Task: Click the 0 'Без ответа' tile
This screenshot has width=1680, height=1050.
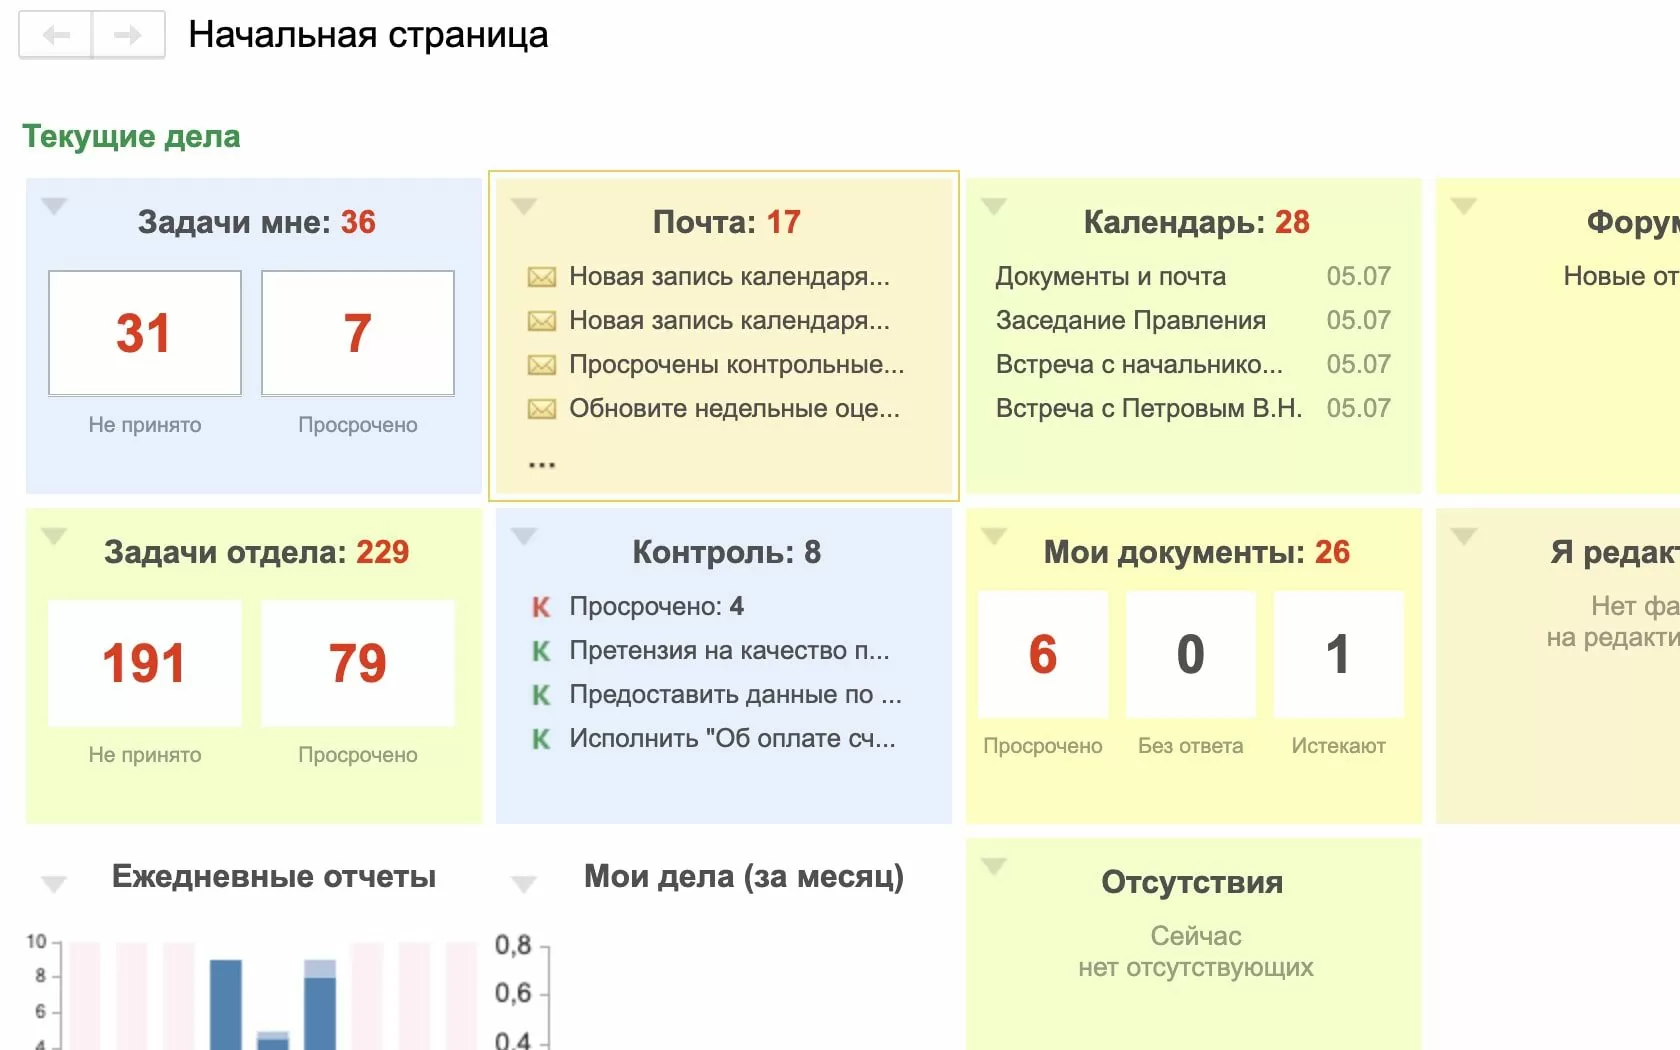Action: [1191, 654]
